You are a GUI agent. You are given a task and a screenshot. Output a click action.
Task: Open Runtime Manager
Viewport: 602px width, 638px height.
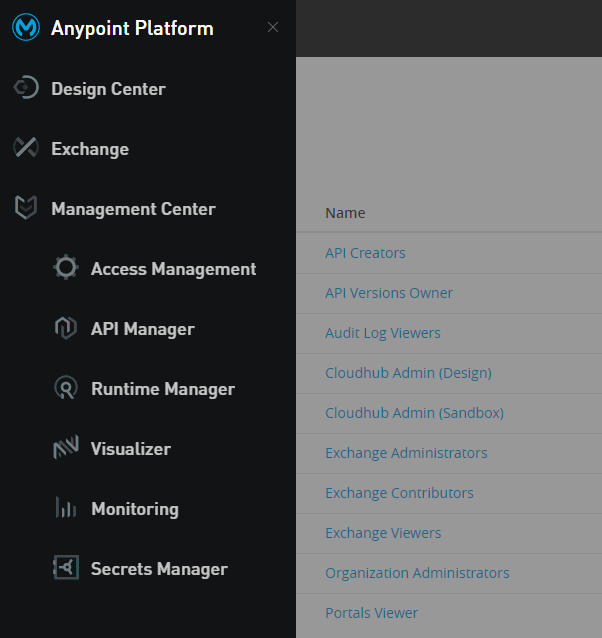coord(163,389)
